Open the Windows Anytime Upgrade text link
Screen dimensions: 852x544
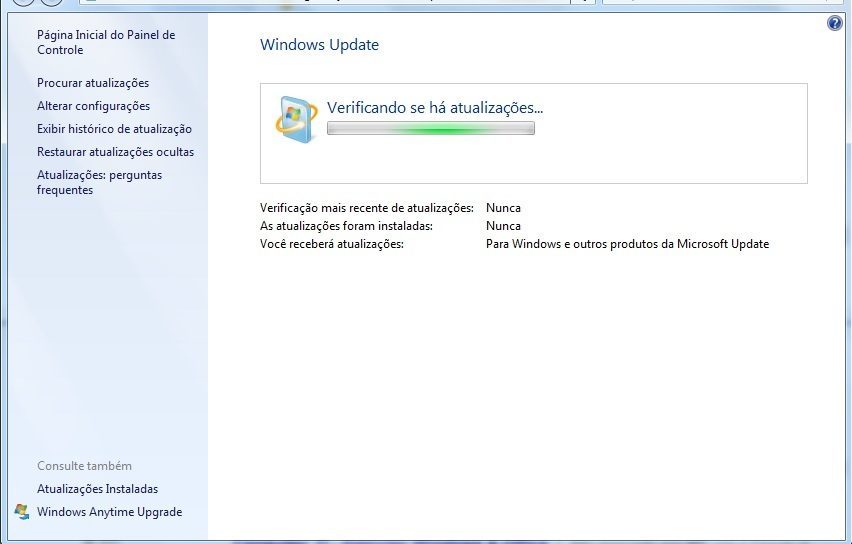(109, 512)
